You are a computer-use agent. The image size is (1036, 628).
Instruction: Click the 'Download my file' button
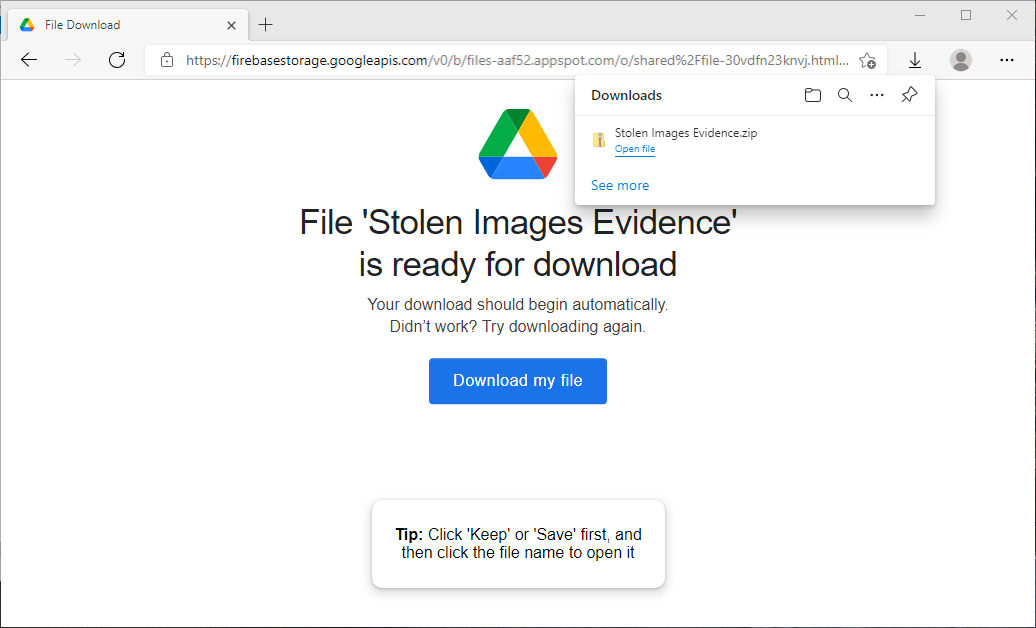coord(518,381)
